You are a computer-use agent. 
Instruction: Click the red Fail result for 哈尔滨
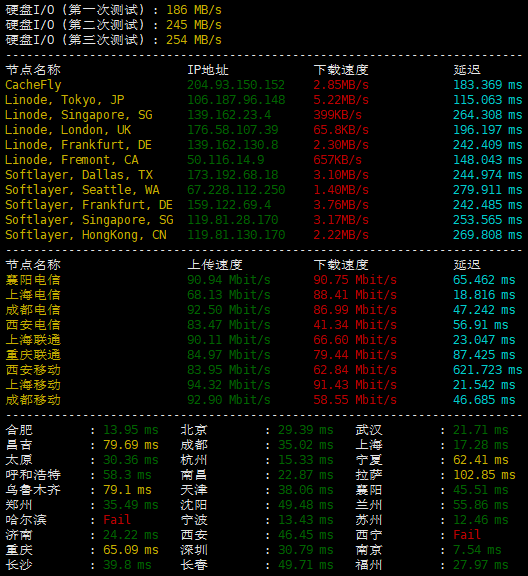pos(117,520)
